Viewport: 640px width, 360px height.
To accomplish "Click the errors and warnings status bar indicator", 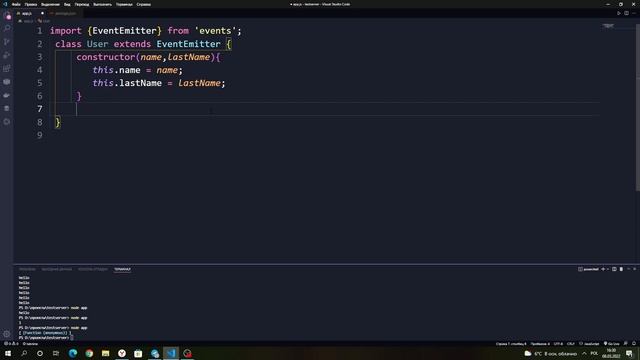I will point(11,344).
